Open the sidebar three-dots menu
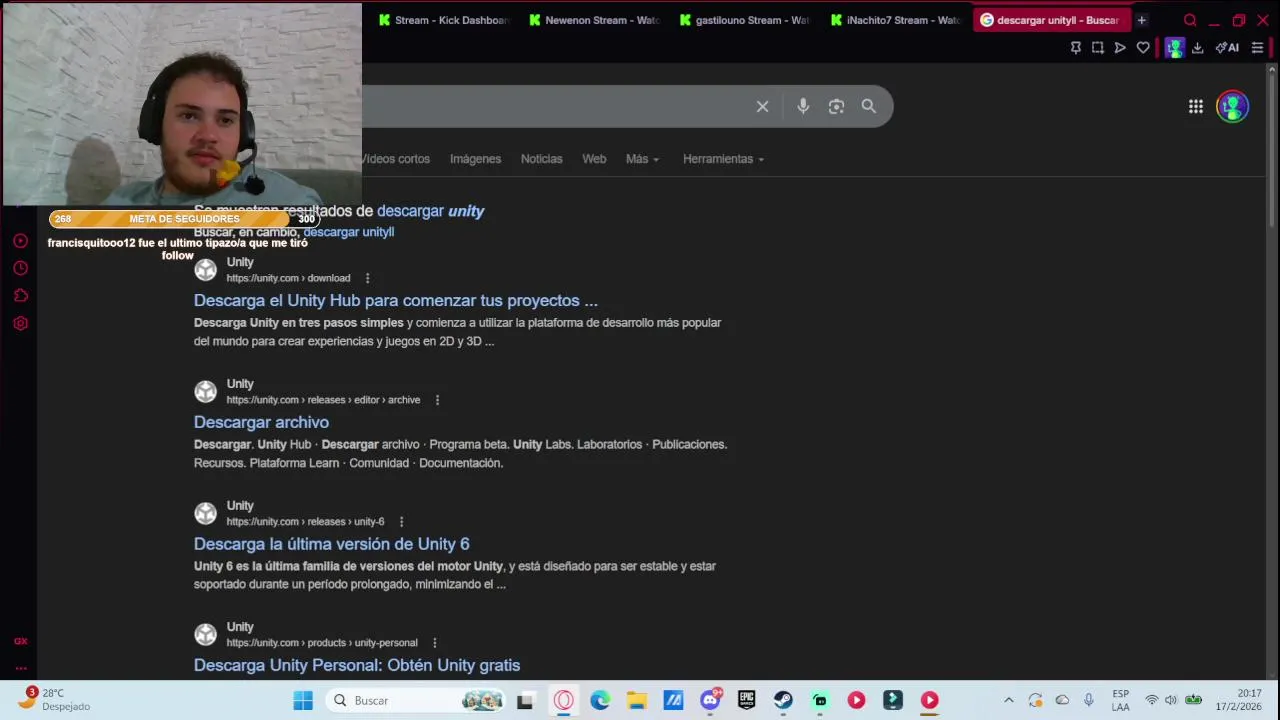1280x720 pixels. [20, 668]
